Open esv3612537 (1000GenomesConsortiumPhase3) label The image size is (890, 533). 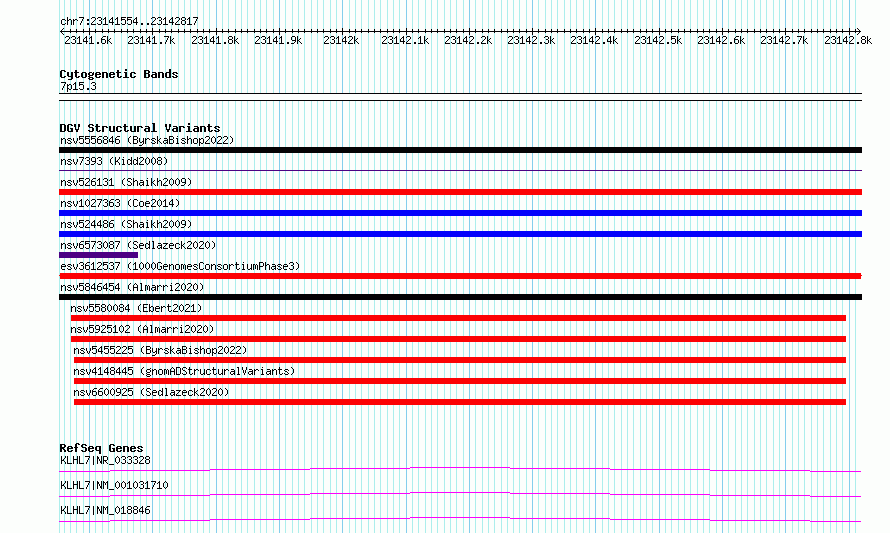(180, 266)
